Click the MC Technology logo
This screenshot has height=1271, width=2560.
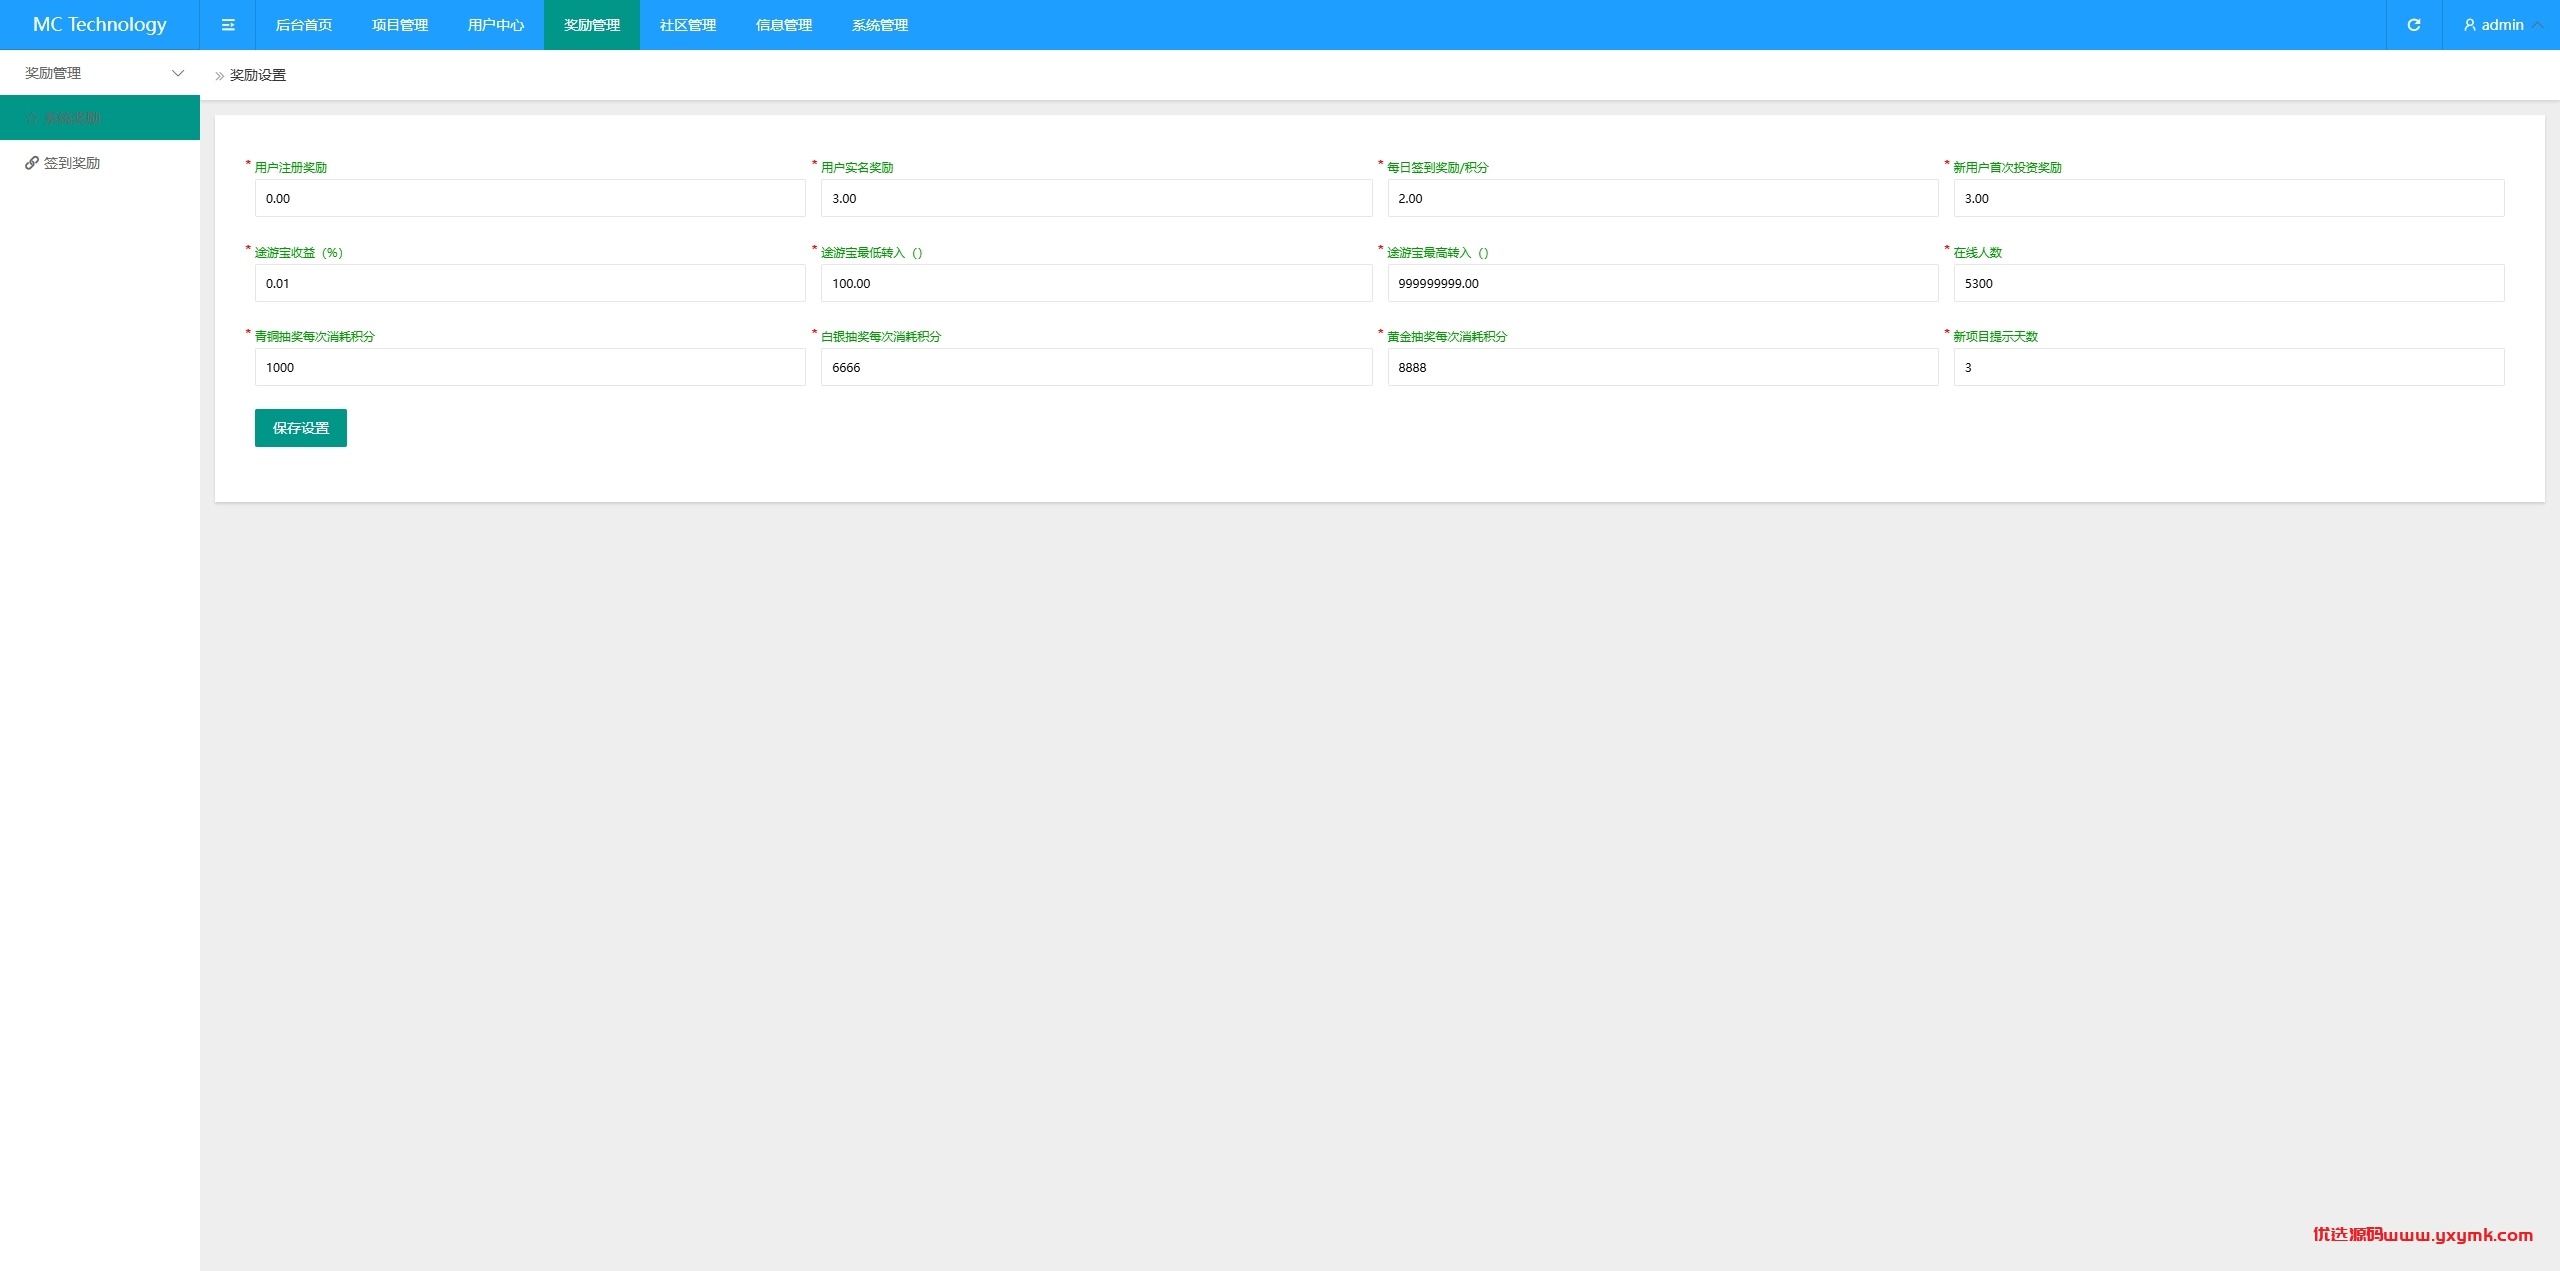[x=100, y=25]
